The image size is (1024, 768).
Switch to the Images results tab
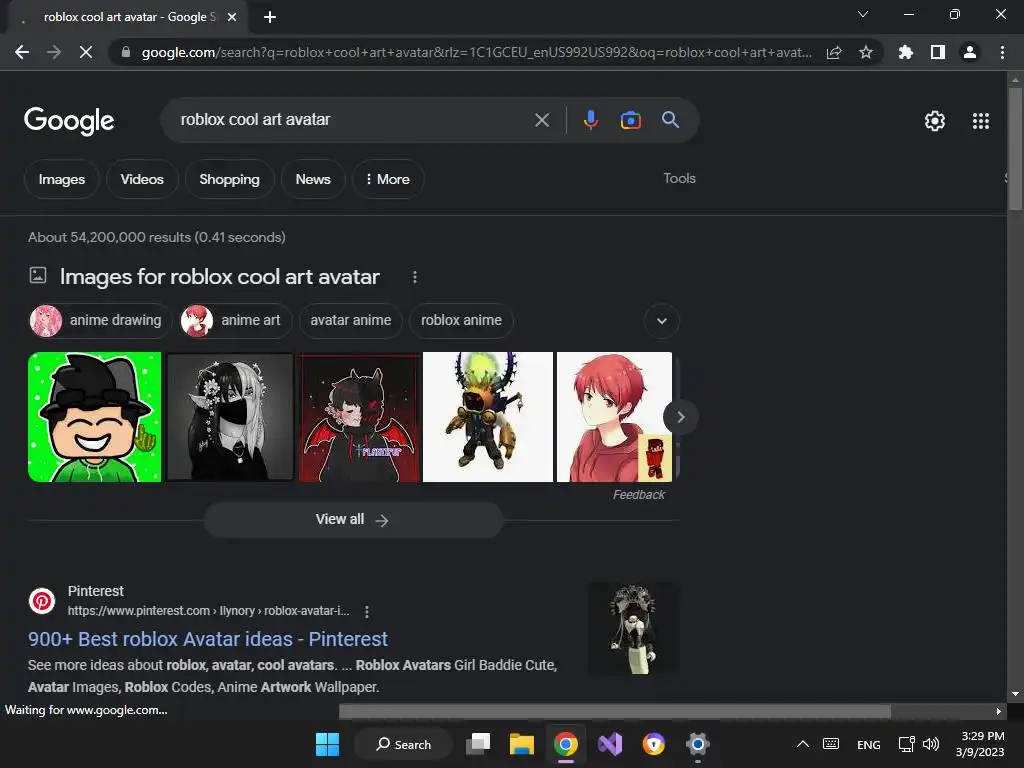pyautogui.click(x=61, y=179)
